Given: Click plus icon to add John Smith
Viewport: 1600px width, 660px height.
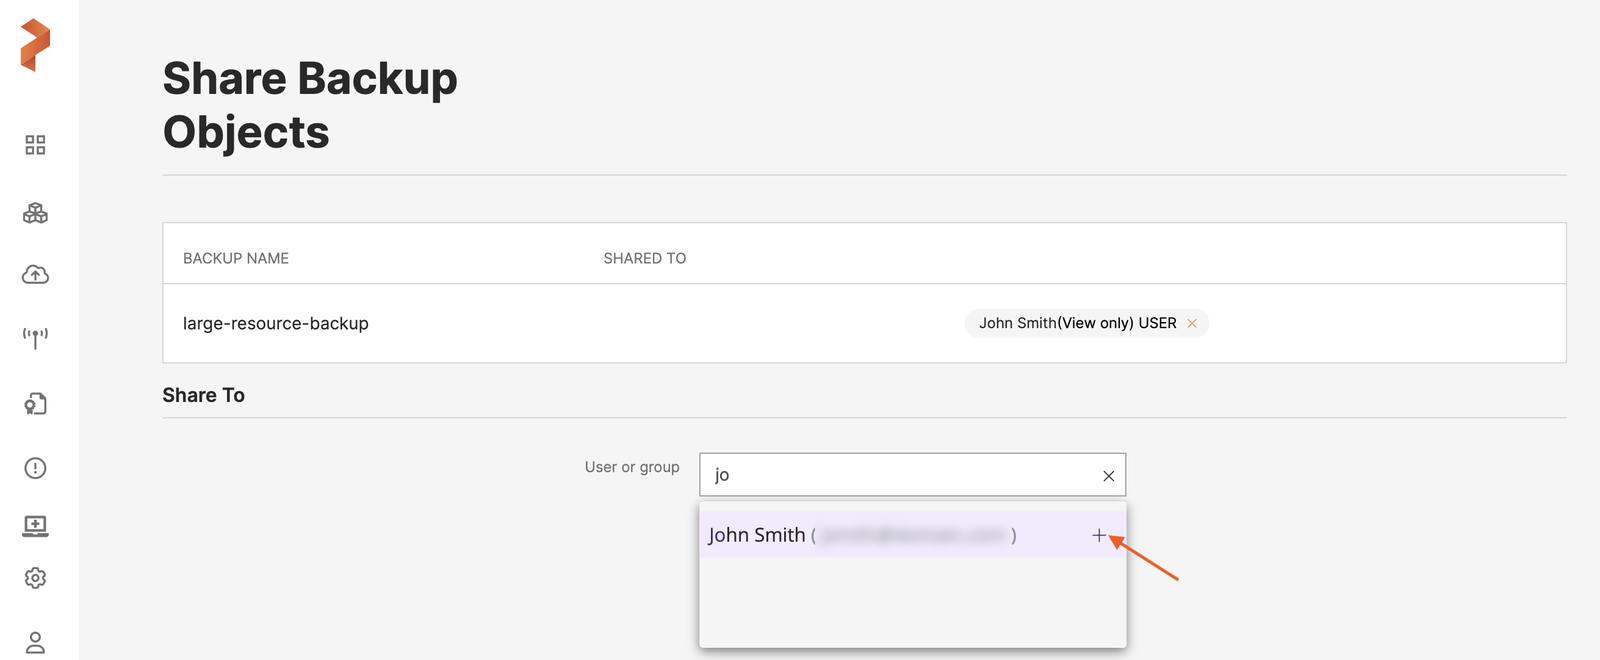Looking at the screenshot, I should coord(1099,535).
